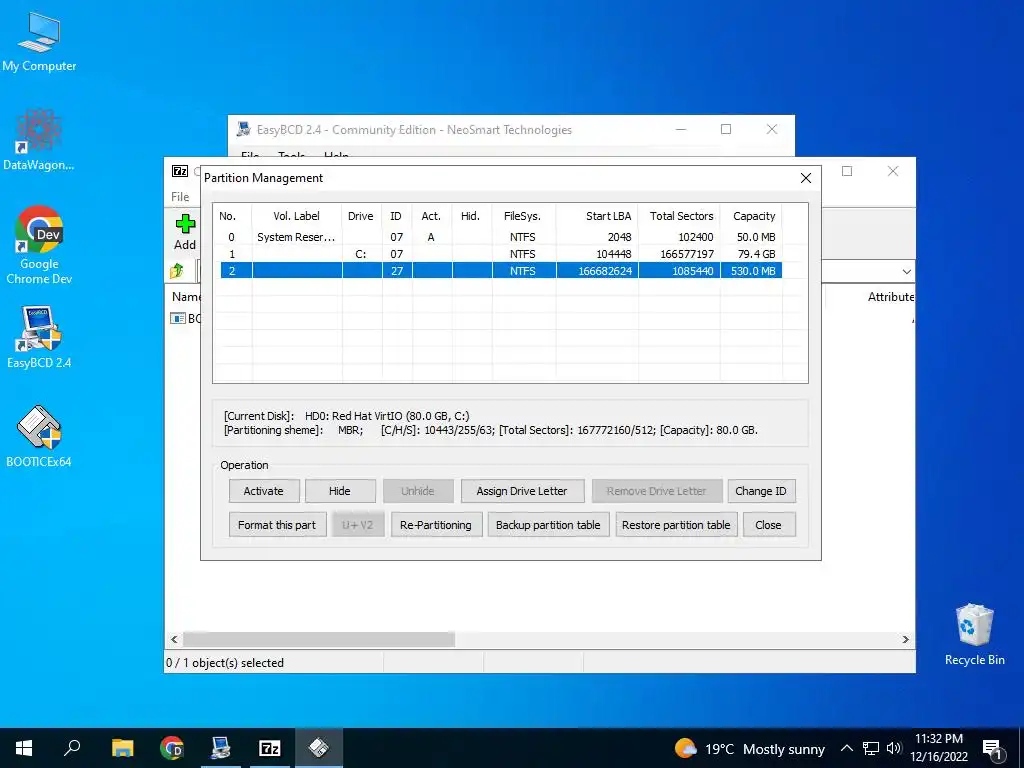Click the Change ID button
The width and height of the screenshot is (1024, 768).
[x=761, y=491]
